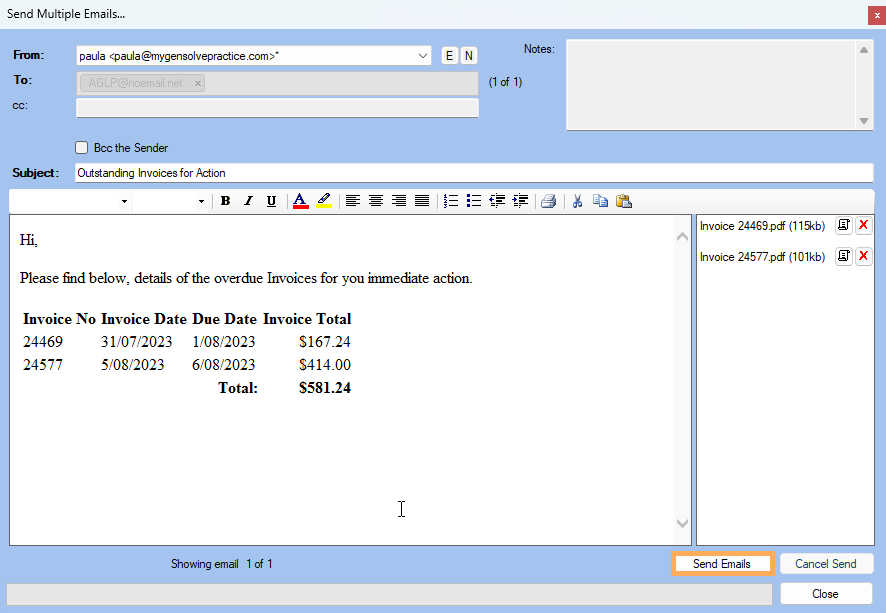The width and height of the screenshot is (886, 613).
Task: Cut selection with the scissors icon
Action: tap(577, 201)
